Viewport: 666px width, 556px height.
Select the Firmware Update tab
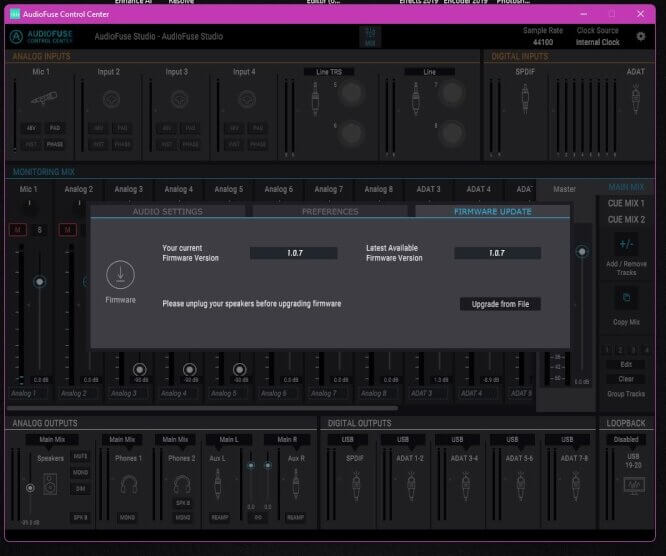(493, 212)
